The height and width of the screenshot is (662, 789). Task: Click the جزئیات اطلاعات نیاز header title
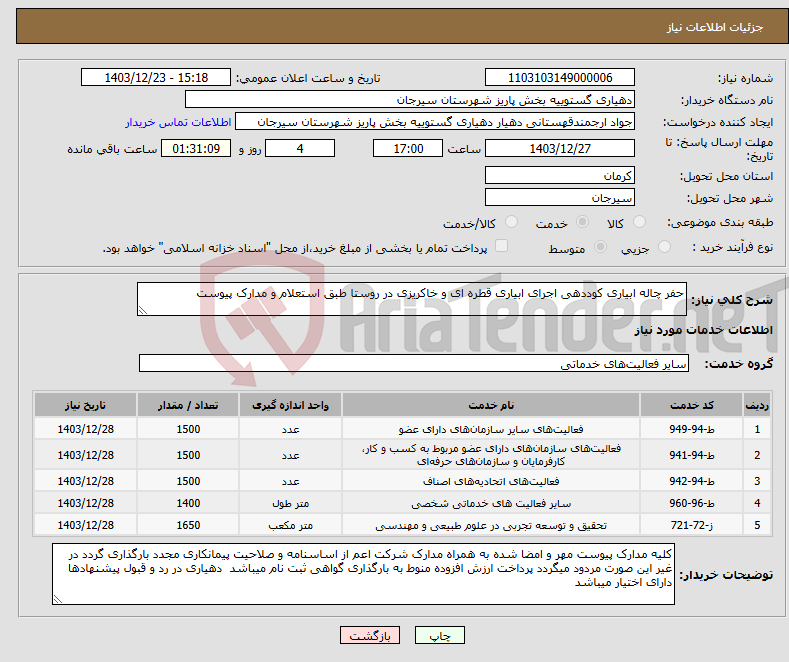[x=715, y=27]
